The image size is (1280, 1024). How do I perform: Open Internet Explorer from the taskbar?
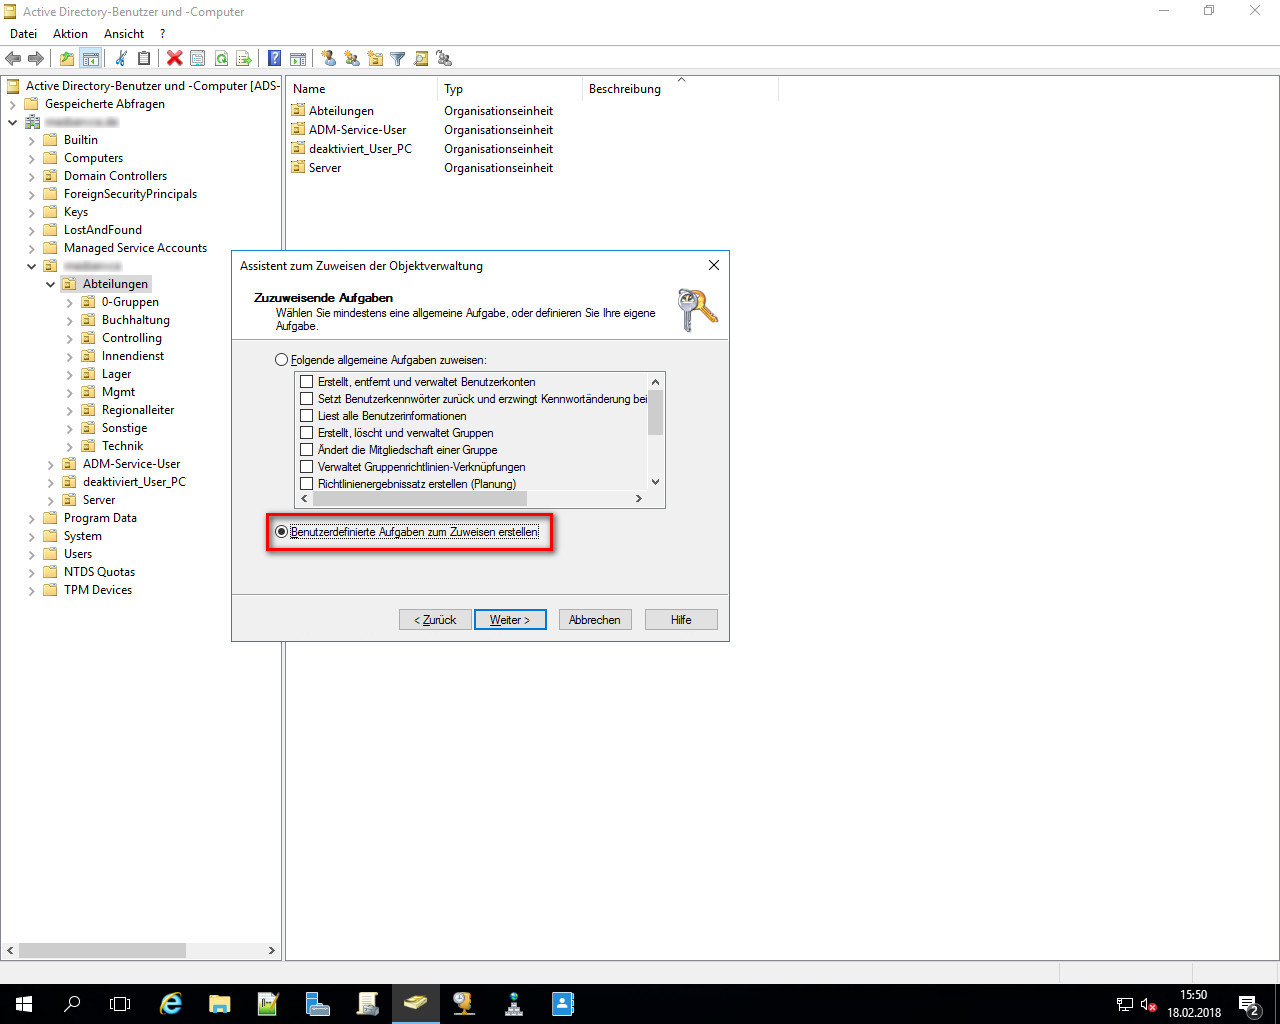(171, 1004)
